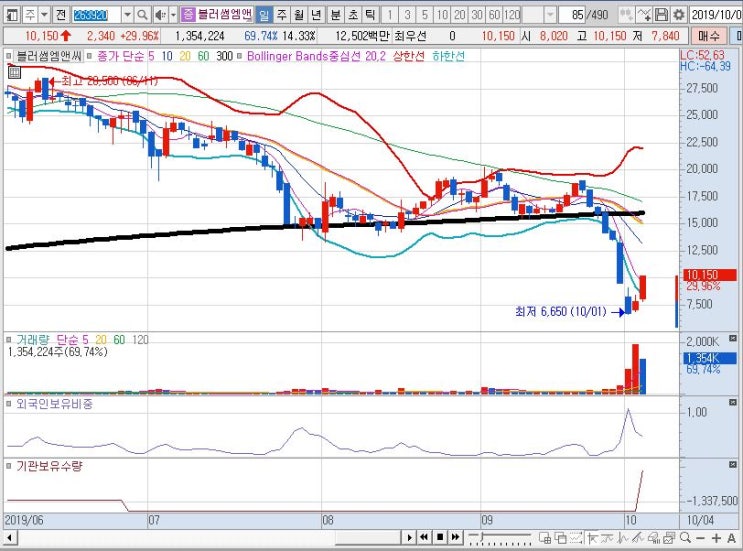This screenshot has width=743, height=551.
Task: Toggle the small square before 블러썸엠앤씨 label
Action: (x=9, y=56)
